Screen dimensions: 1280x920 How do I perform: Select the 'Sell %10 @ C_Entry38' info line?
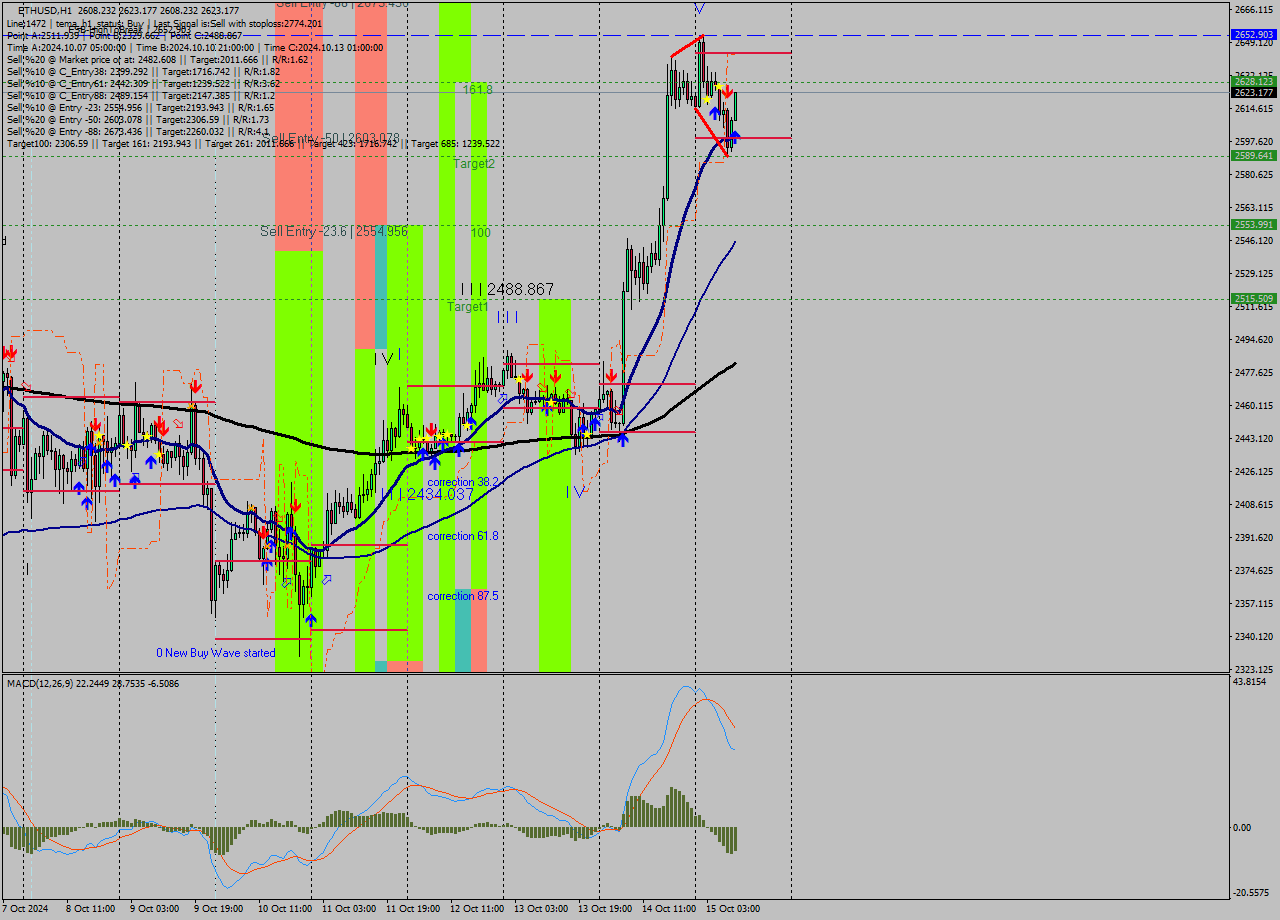click(143, 72)
